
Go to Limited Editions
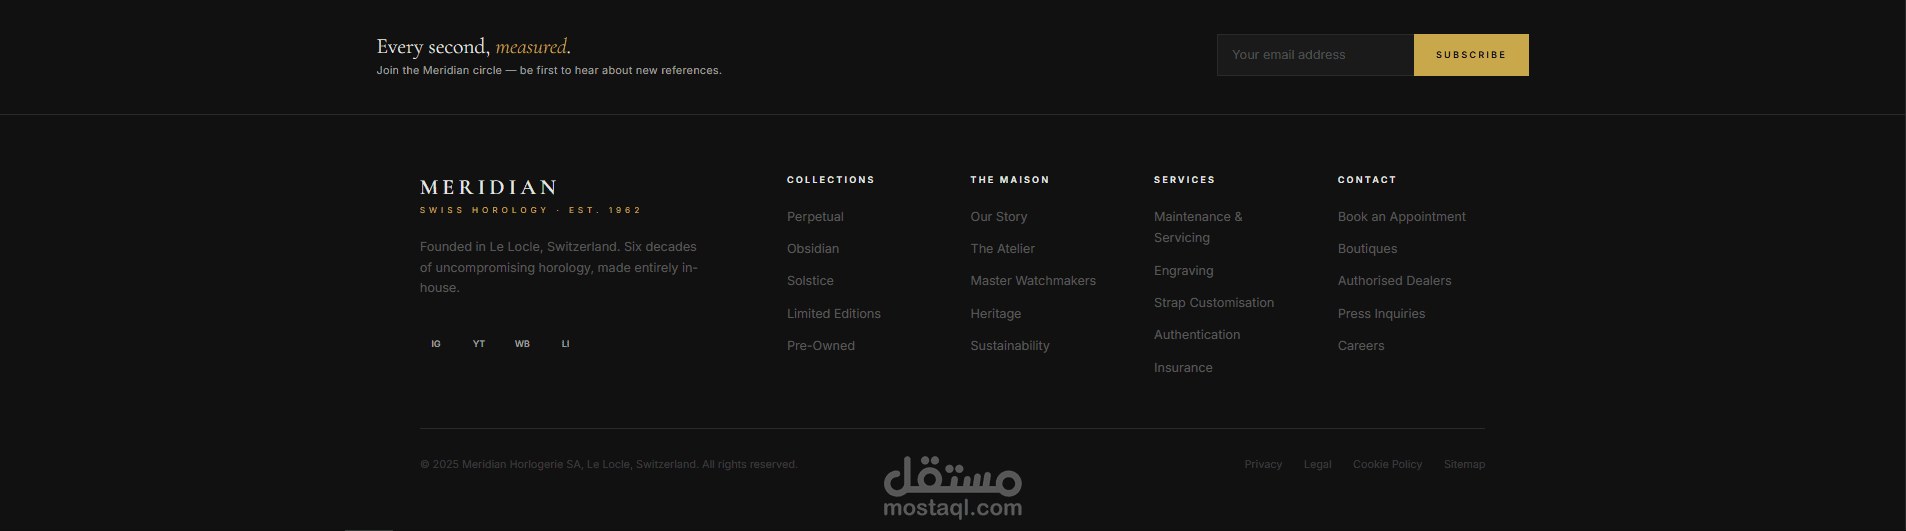[834, 314]
